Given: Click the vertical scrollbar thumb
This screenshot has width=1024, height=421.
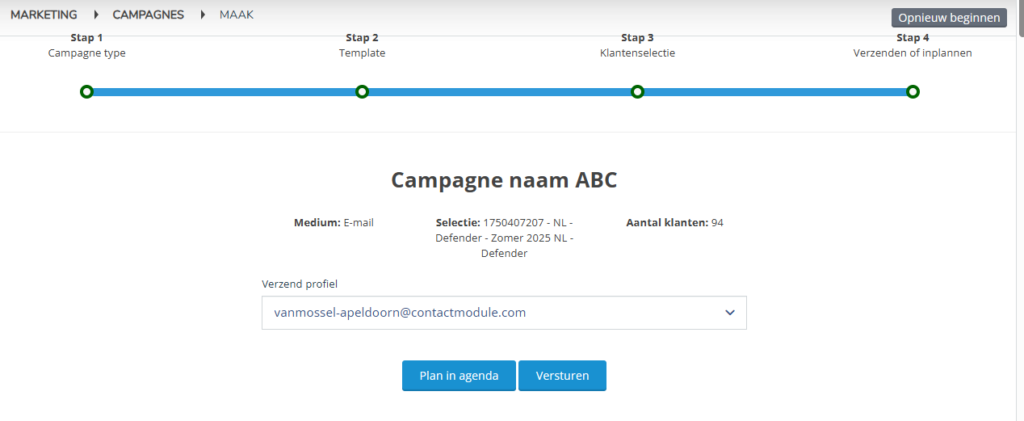Looking at the screenshot, I should [x=1020, y=18].
